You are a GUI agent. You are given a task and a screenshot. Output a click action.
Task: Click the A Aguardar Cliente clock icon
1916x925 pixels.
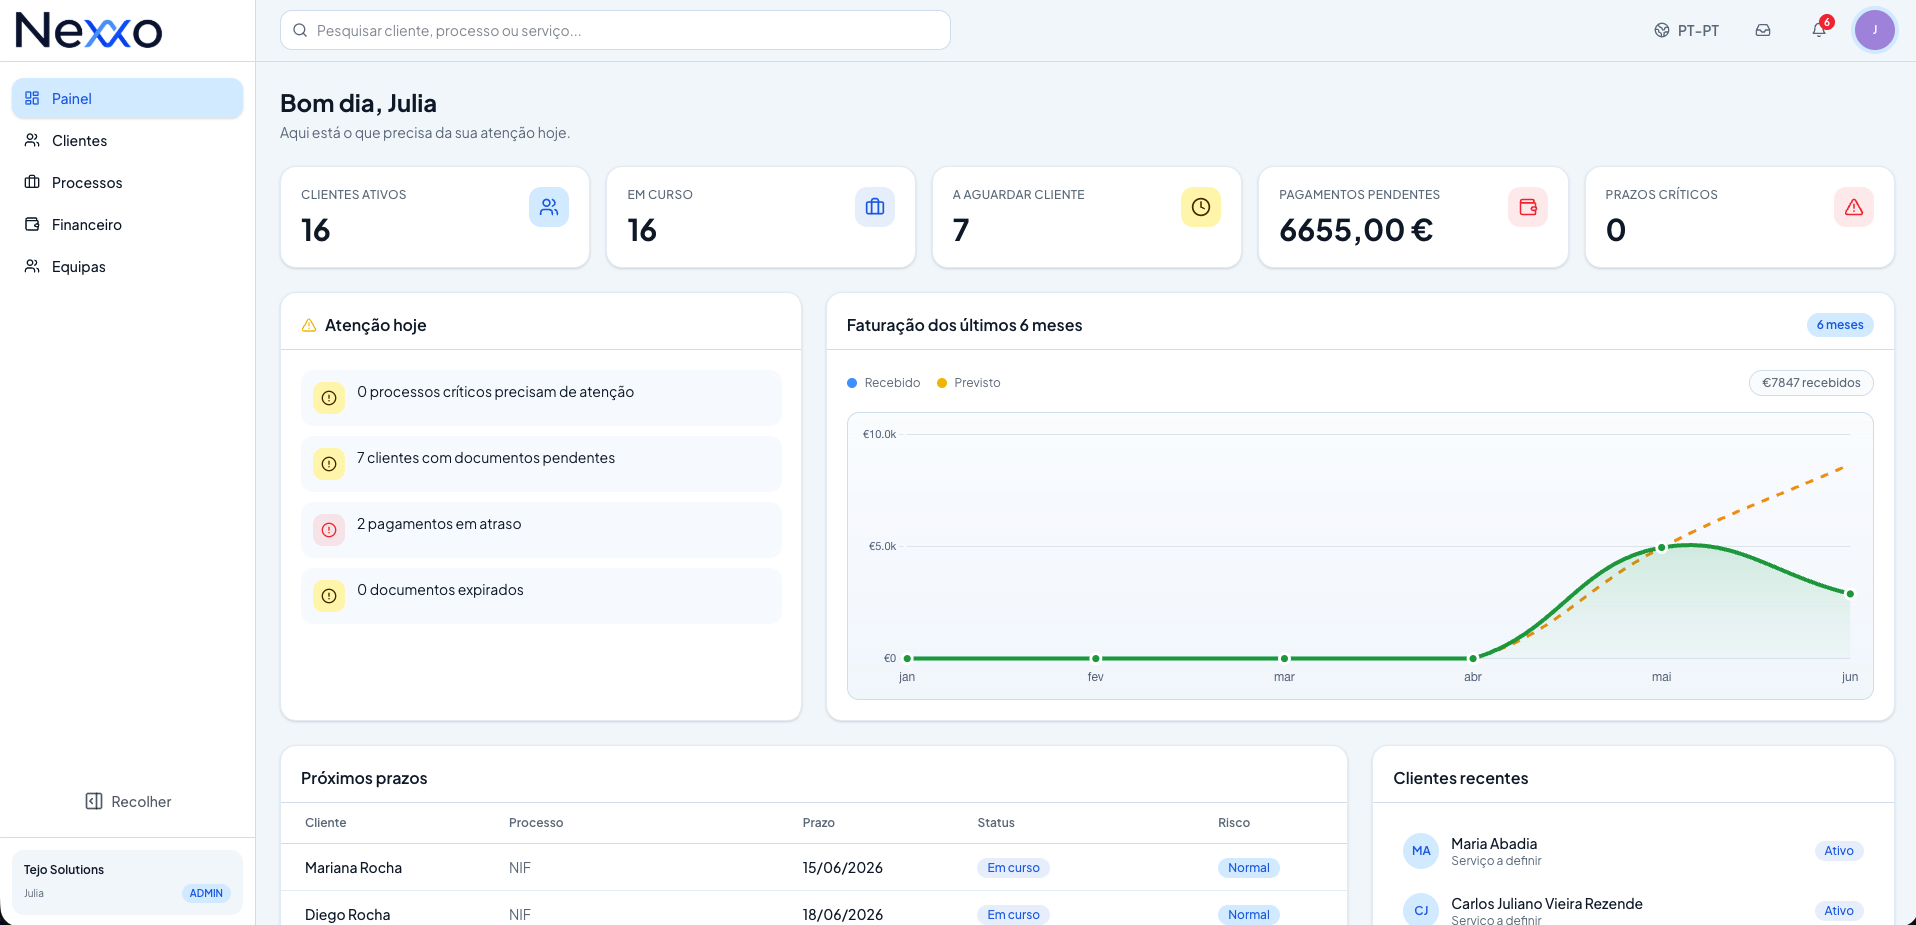click(1201, 207)
